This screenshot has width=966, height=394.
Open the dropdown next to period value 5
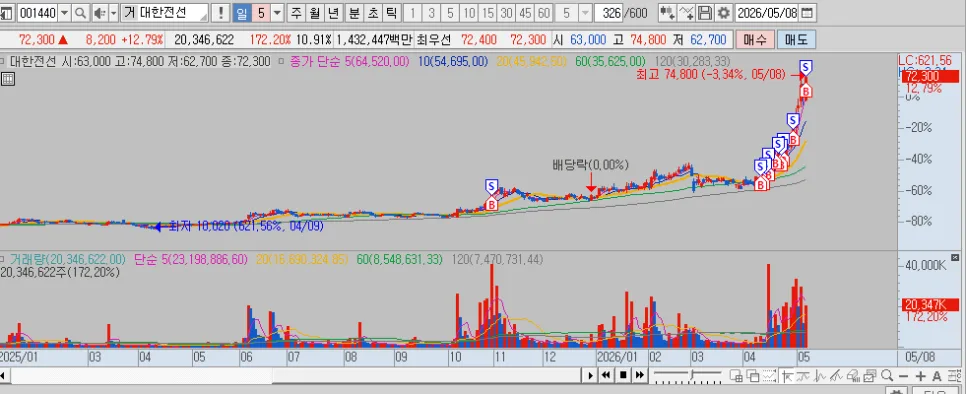[278, 12]
